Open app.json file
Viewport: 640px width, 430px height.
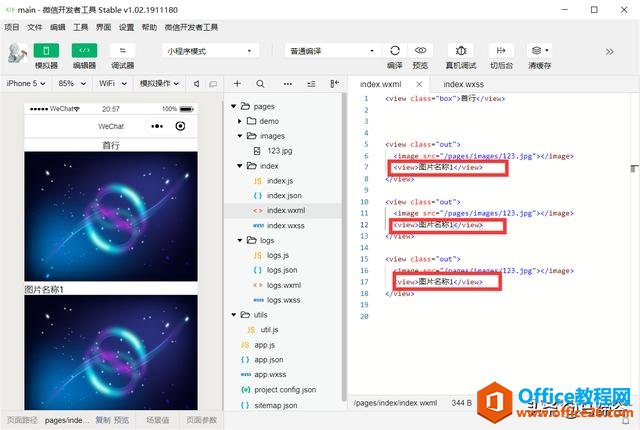coord(268,360)
